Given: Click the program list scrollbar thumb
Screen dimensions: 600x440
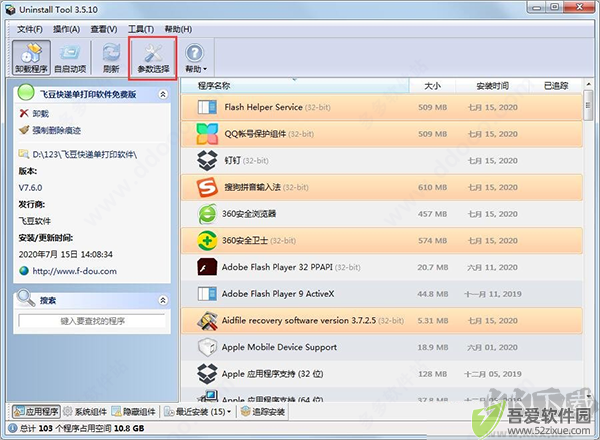Looking at the screenshot, I should tap(588, 105).
